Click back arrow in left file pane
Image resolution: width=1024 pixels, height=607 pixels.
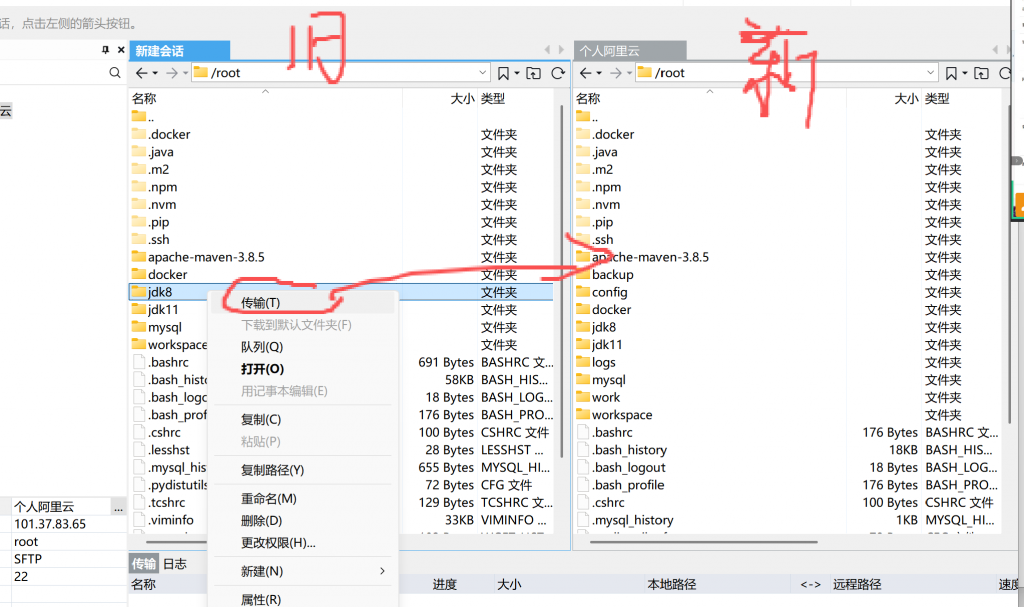(142, 73)
